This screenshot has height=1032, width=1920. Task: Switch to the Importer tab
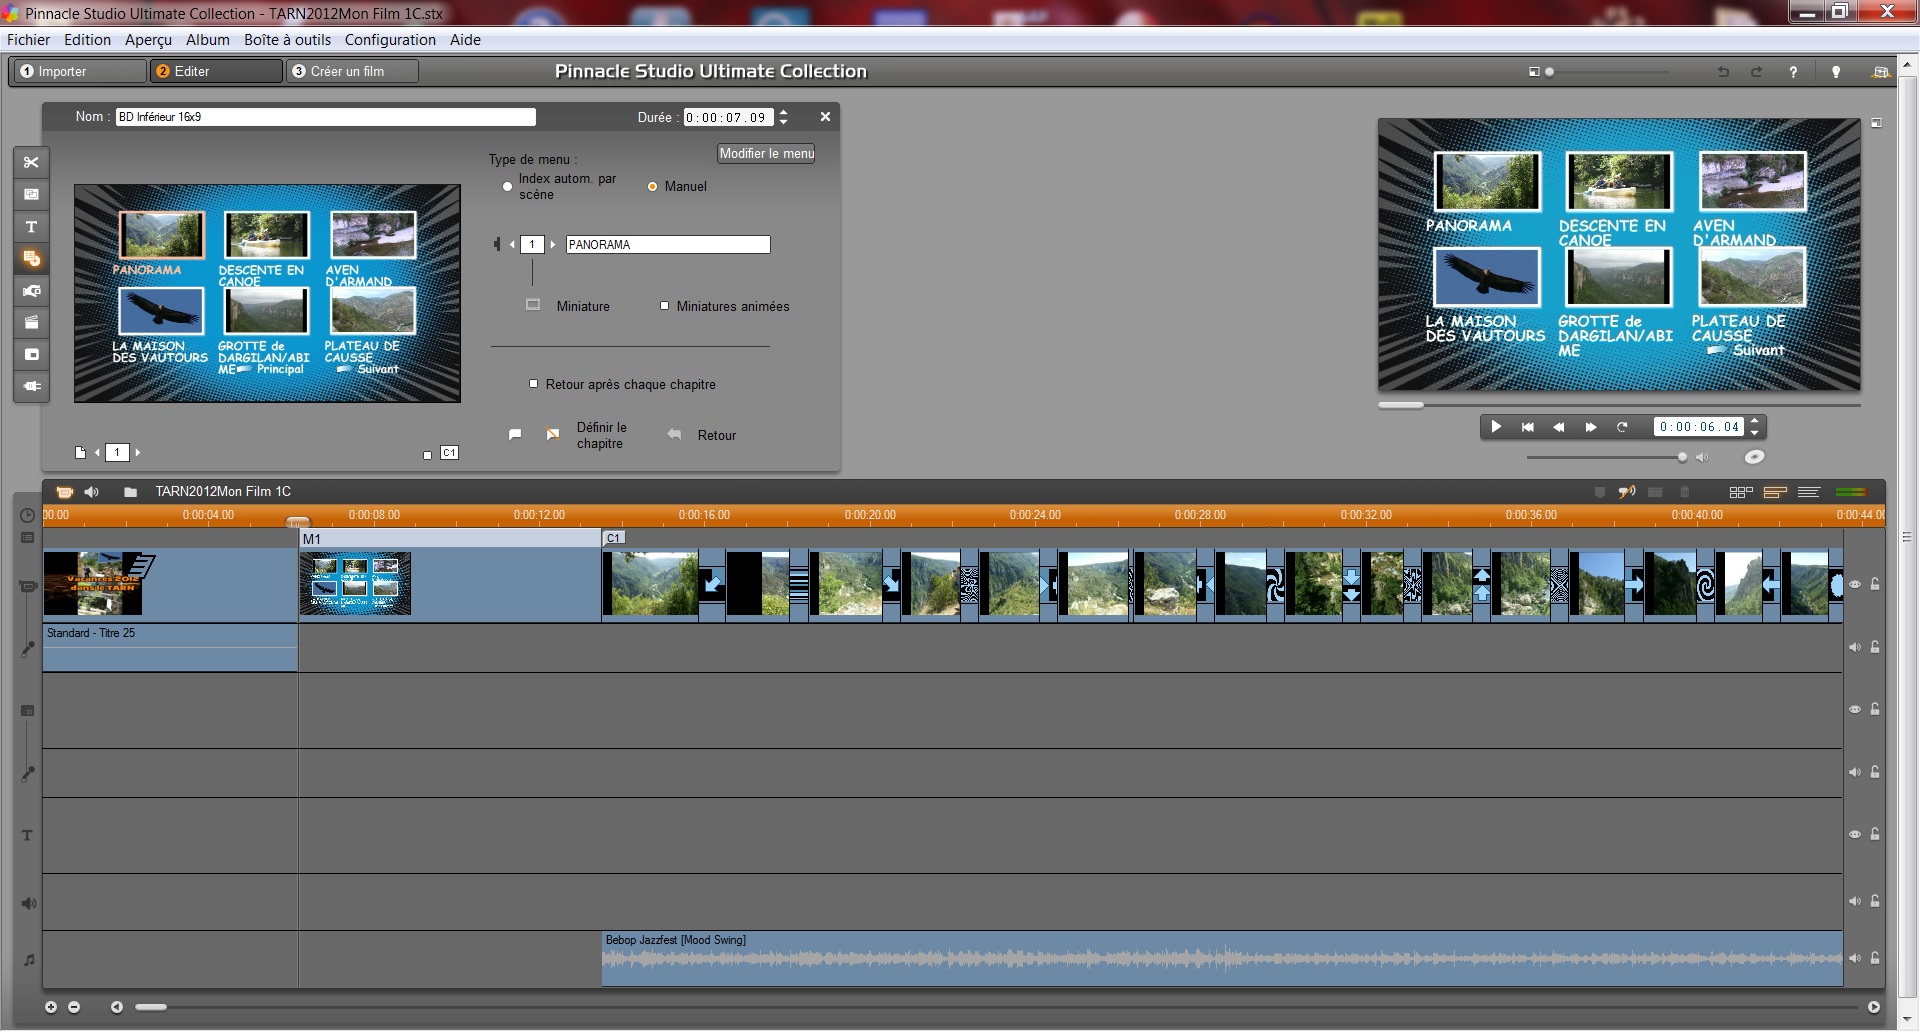(79, 71)
